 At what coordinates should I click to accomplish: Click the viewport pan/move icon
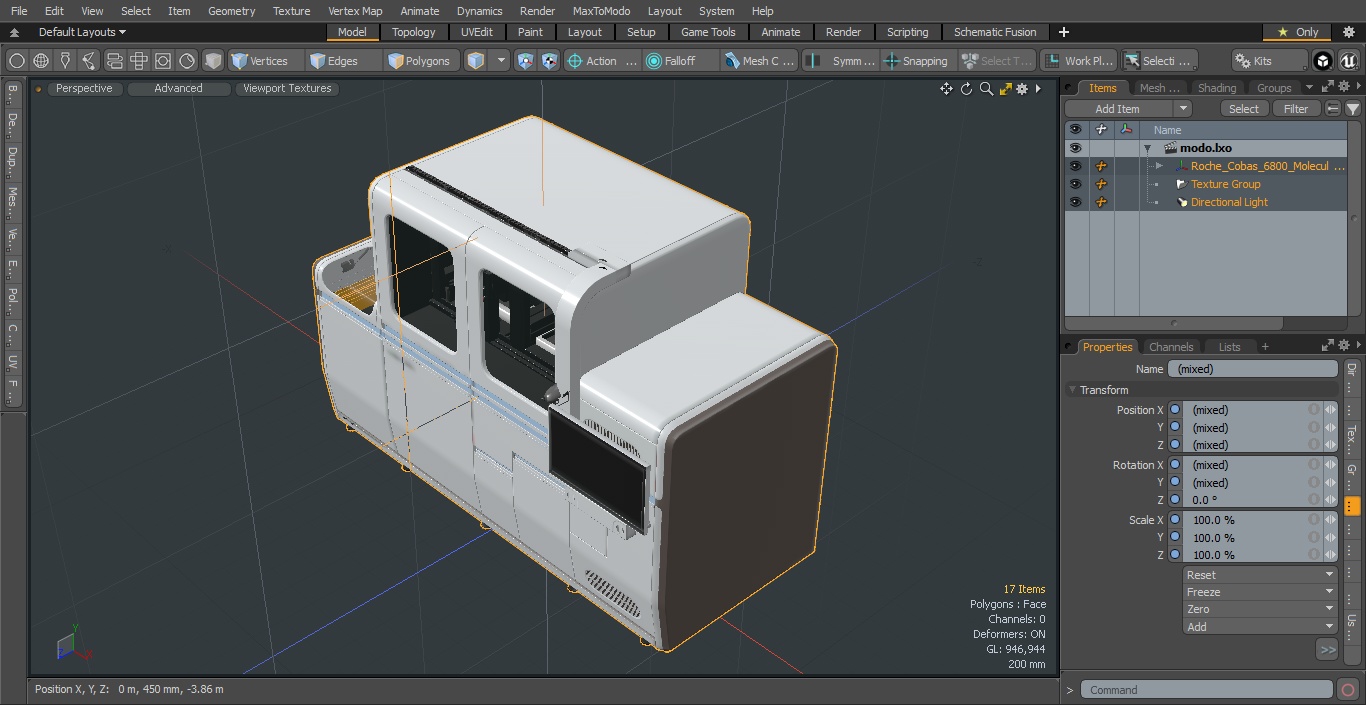tap(946, 89)
